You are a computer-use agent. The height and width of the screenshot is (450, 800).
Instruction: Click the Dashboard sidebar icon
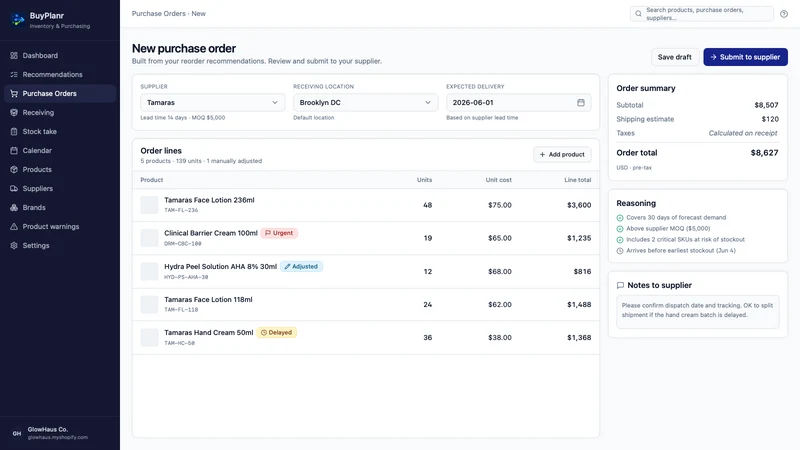(x=14, y=55)
